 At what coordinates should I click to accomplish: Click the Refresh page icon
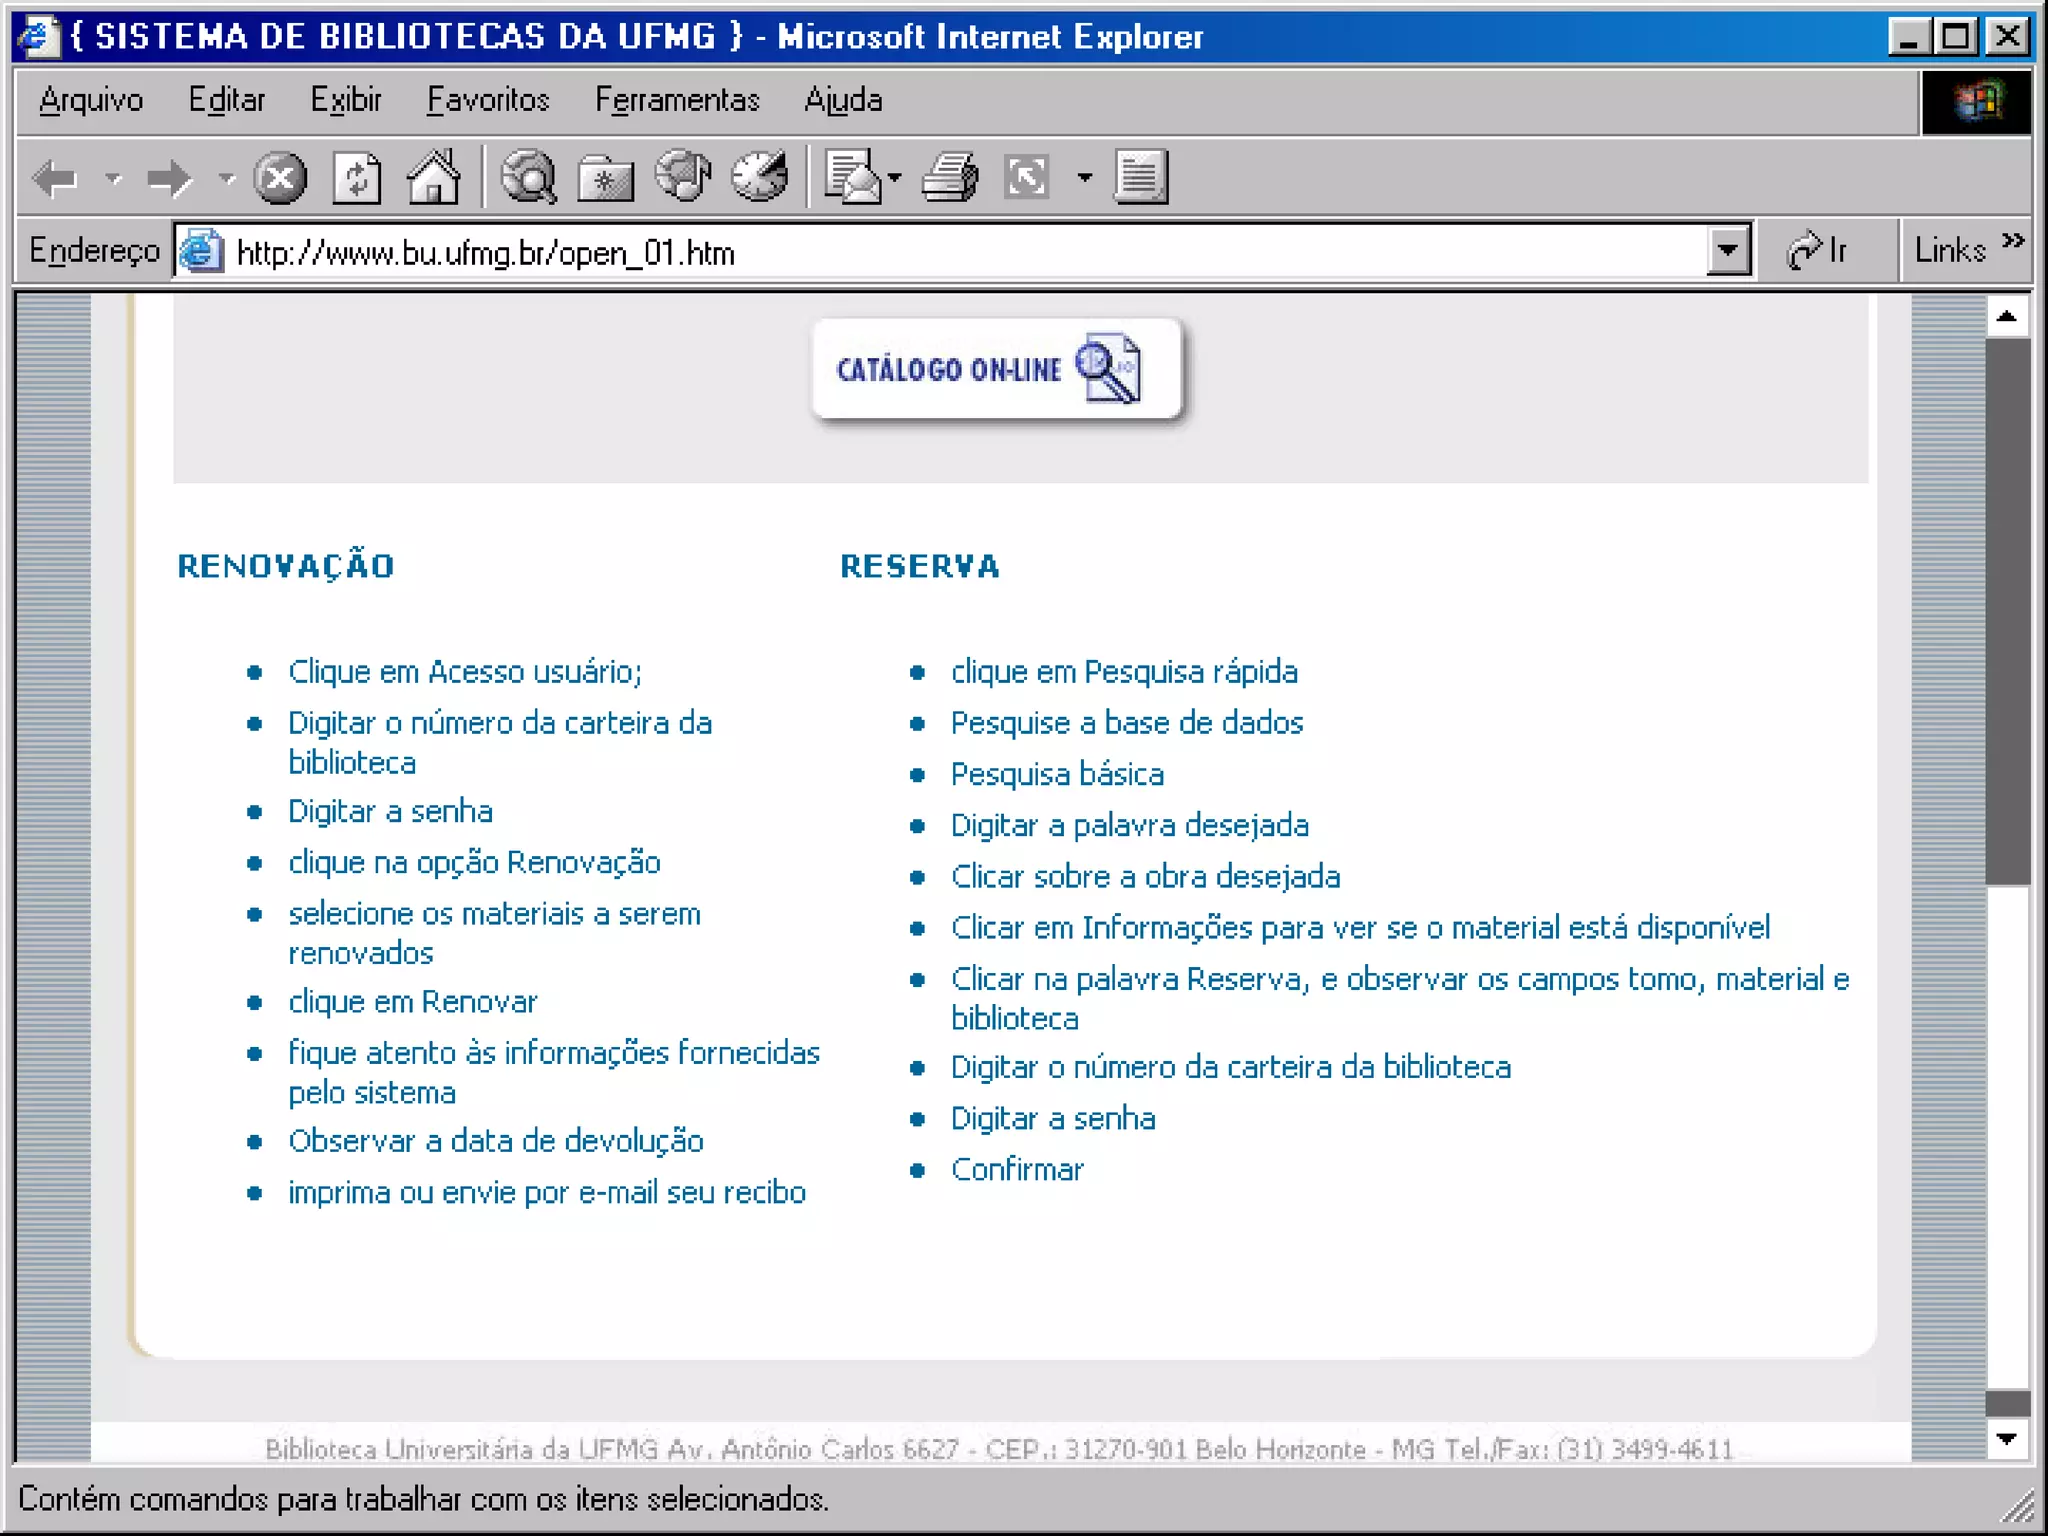coord(357,179)
